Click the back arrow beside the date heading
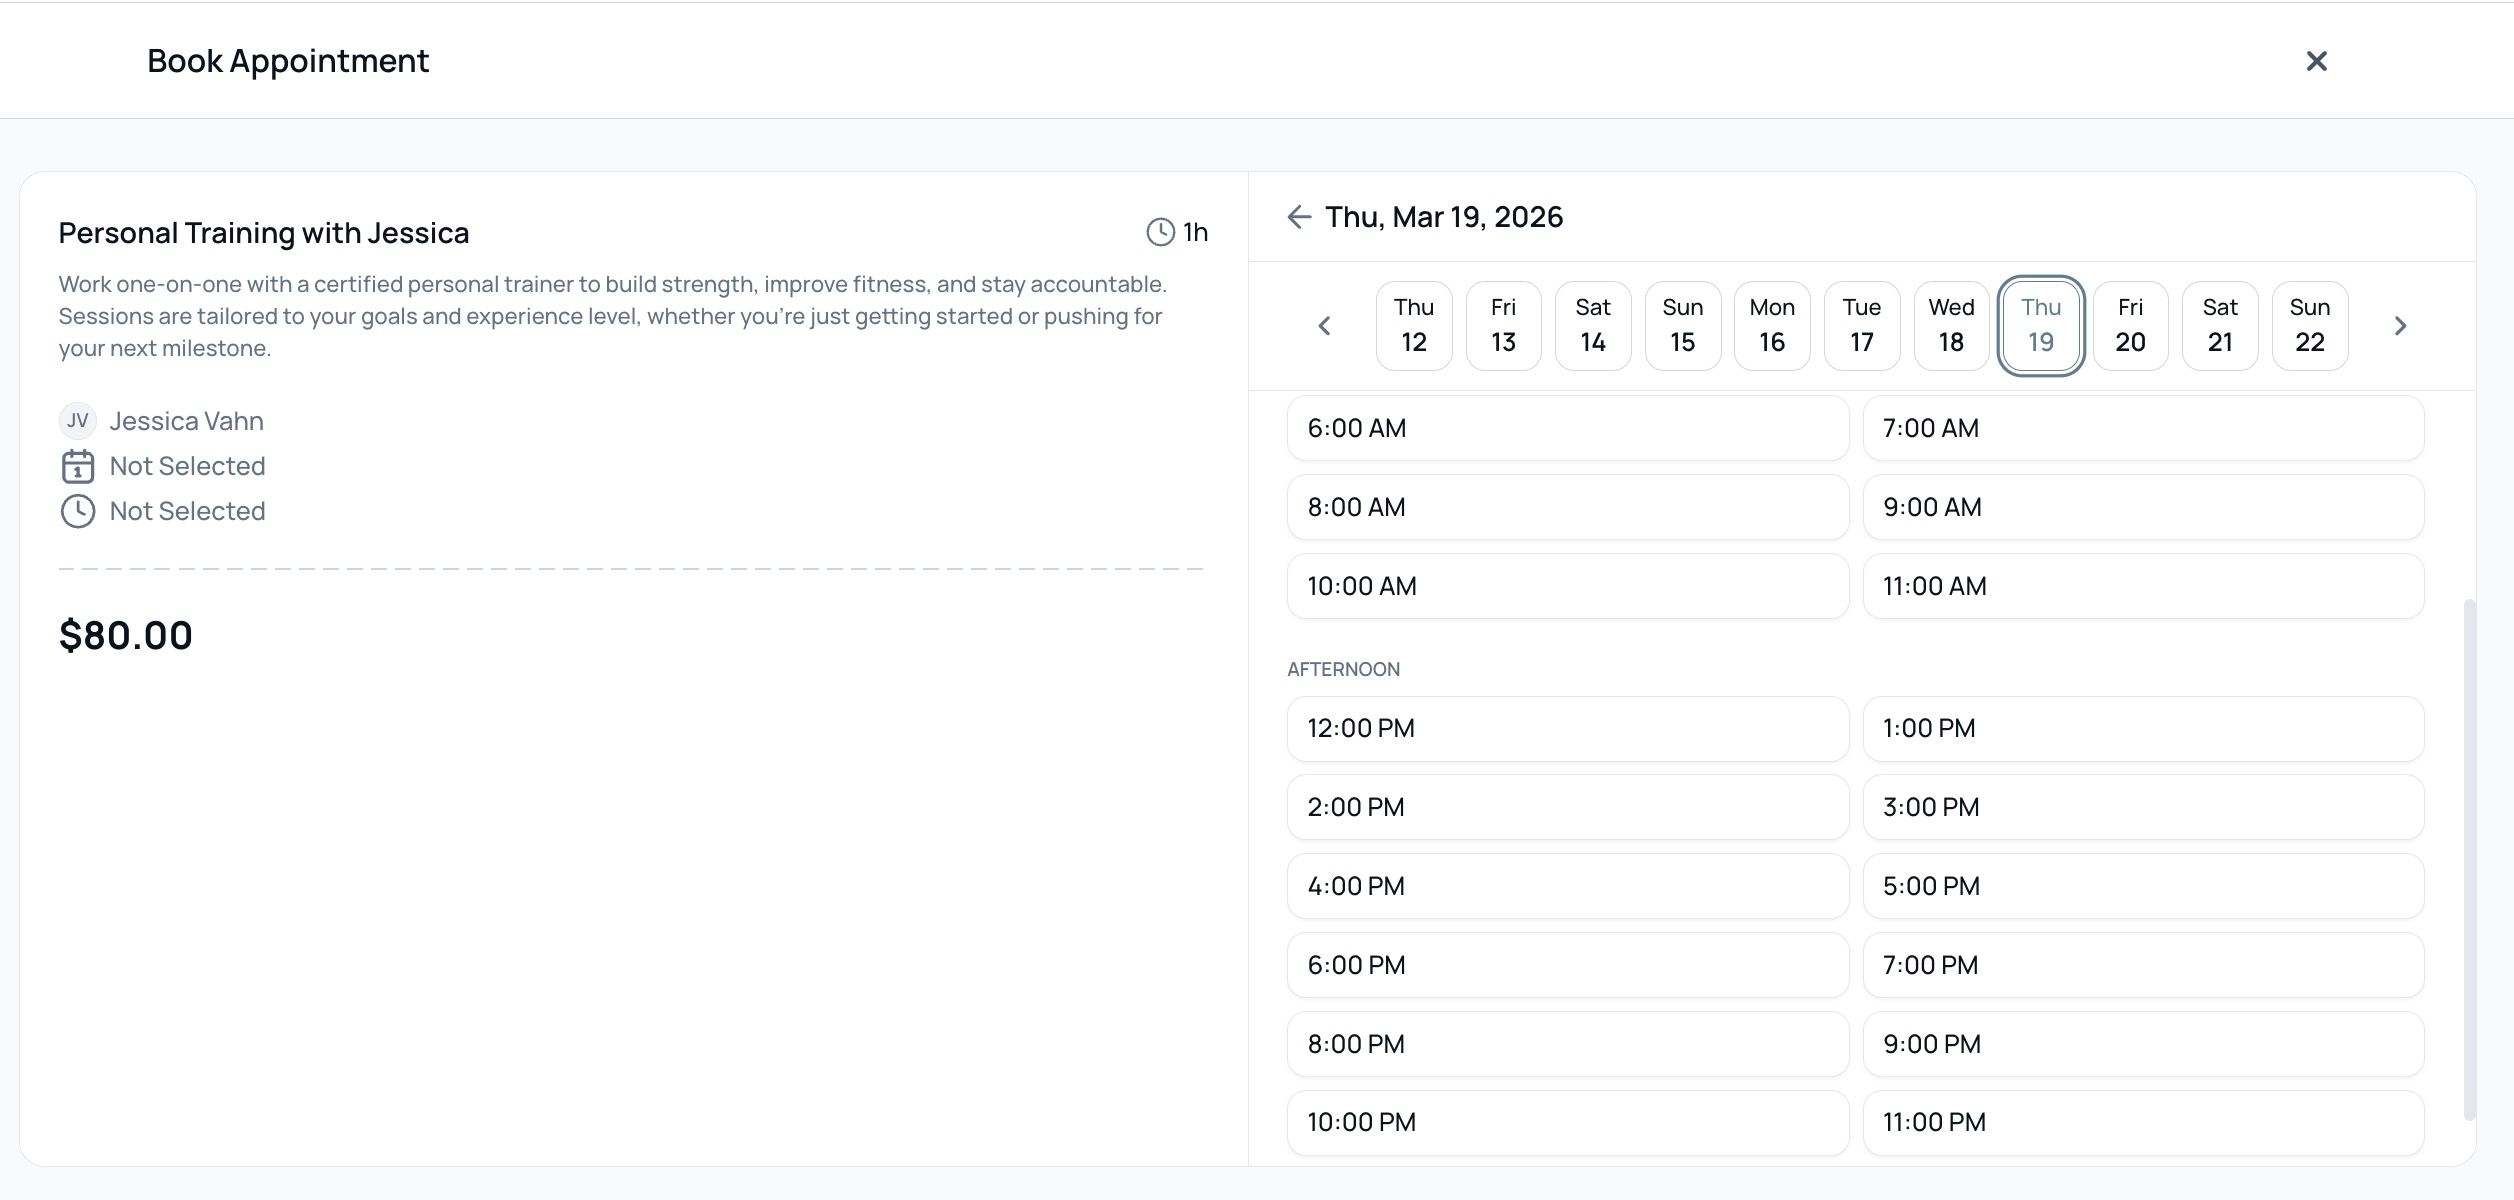The image size is (2514, 1200). click(x=1298, y=217)
